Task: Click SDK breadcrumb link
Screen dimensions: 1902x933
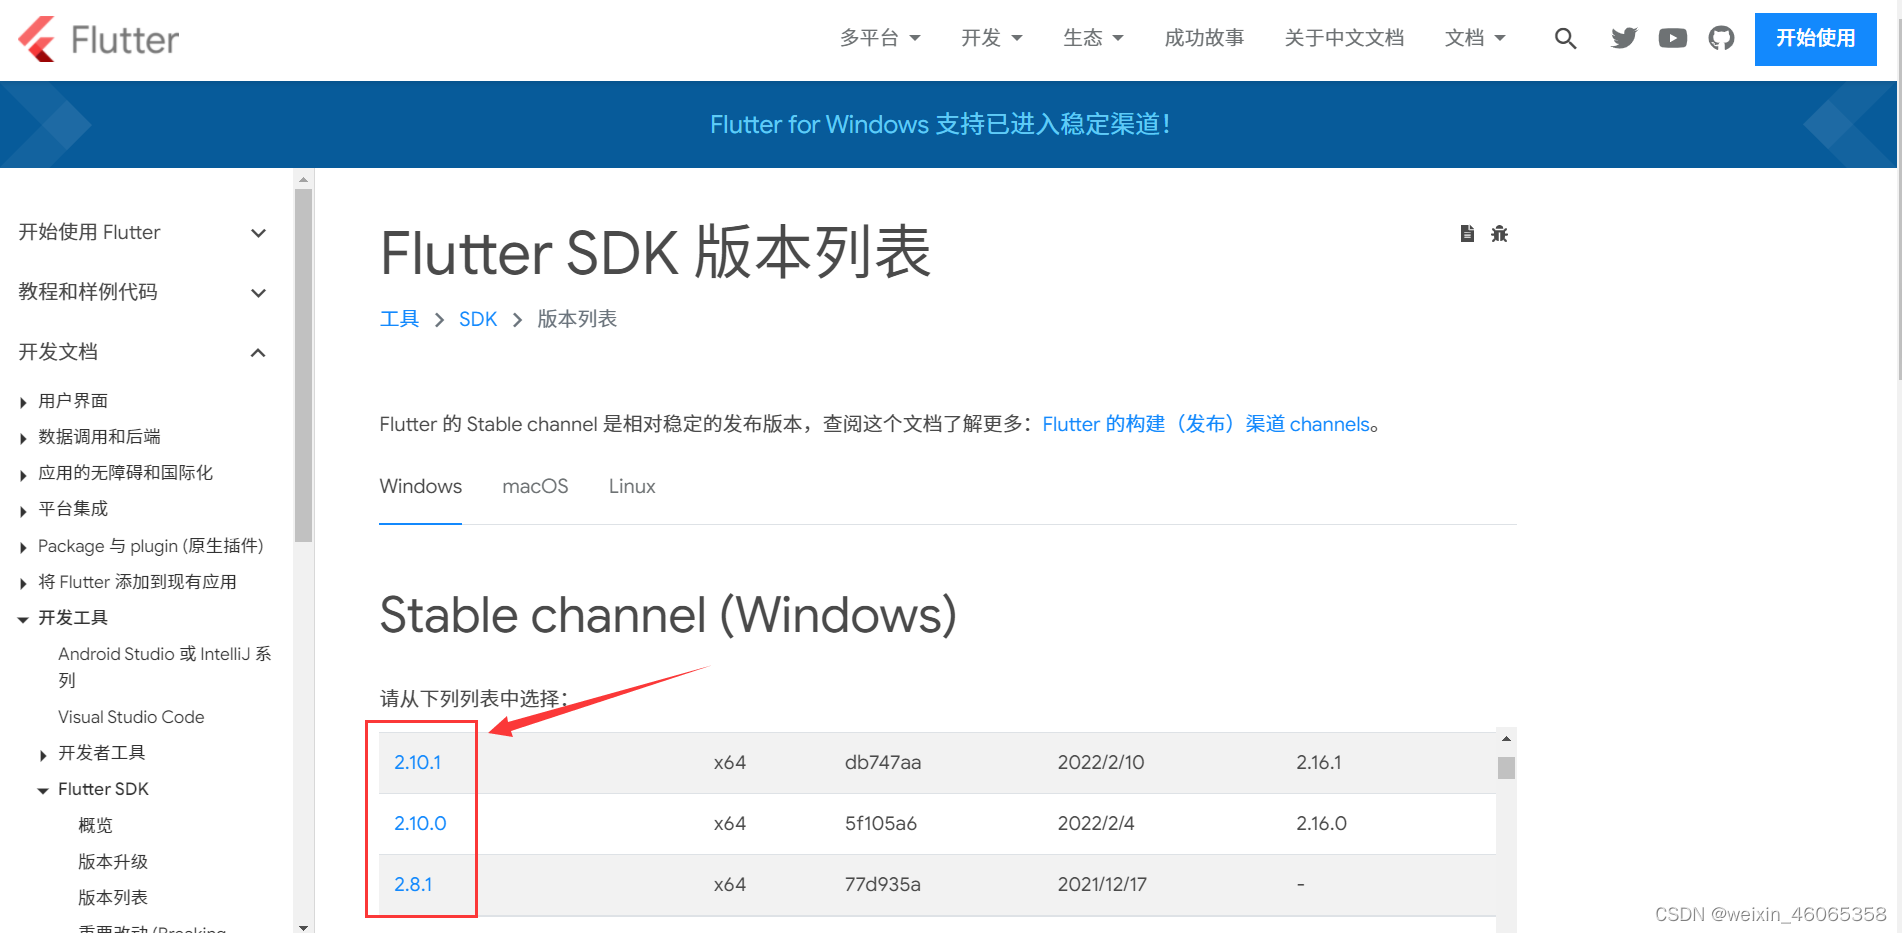Action: click(x=478, y=319)
